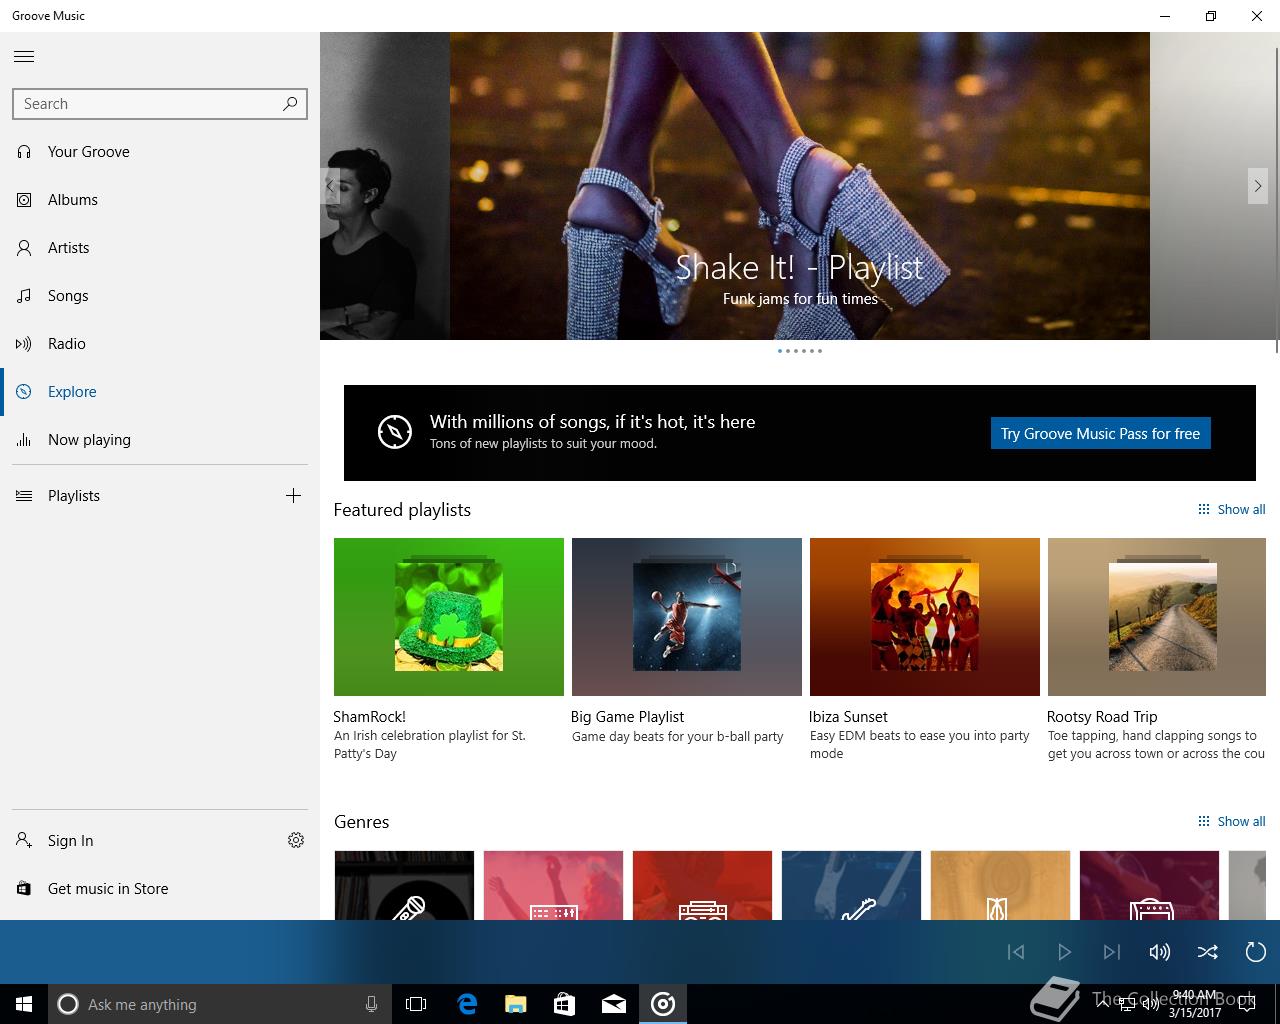
Task: Open maroon amplifier genre tile
Action: [1149, 885]
